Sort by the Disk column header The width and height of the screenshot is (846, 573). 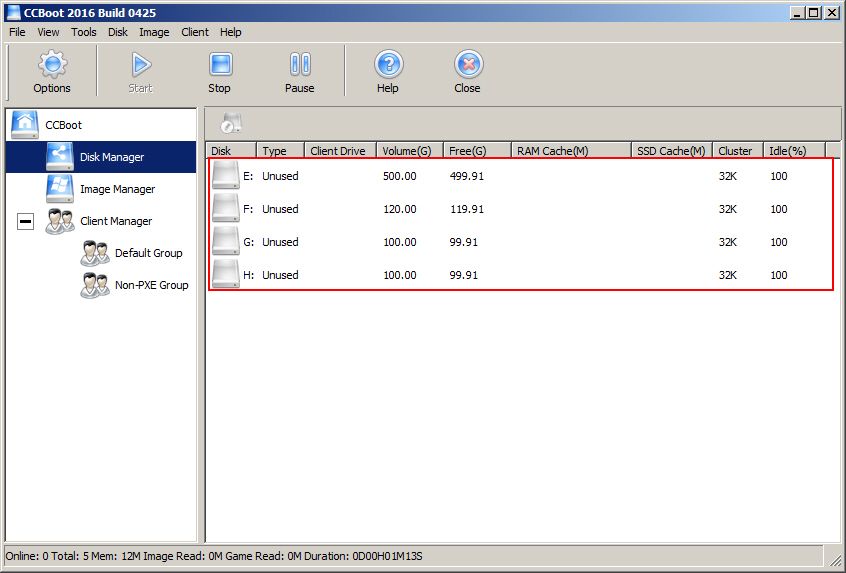[231, 151]
